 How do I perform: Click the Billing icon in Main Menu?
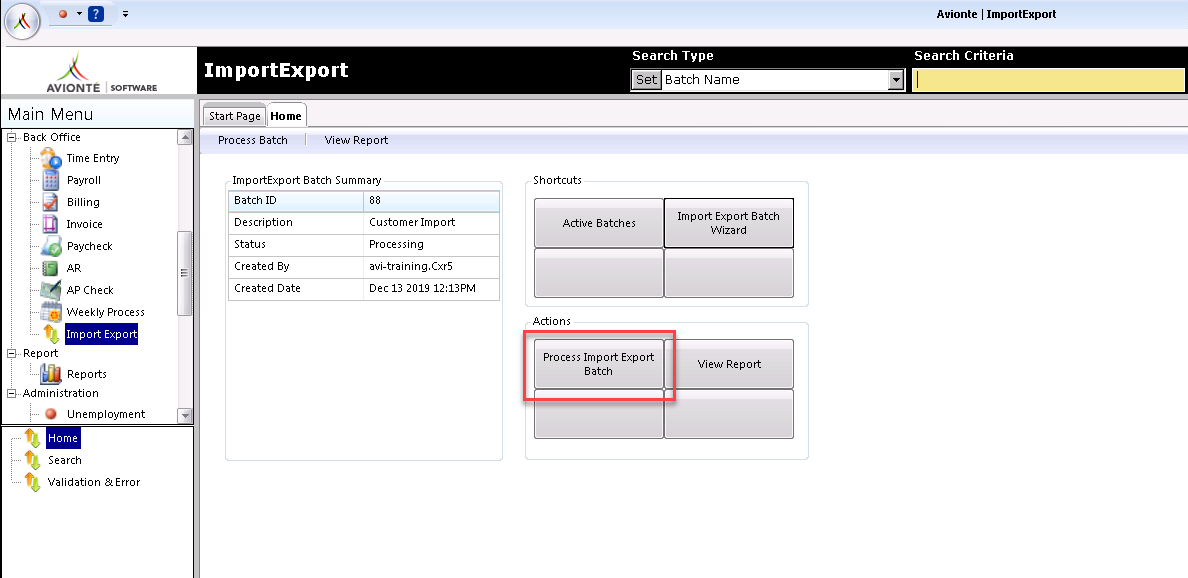[x=51, y=202]
